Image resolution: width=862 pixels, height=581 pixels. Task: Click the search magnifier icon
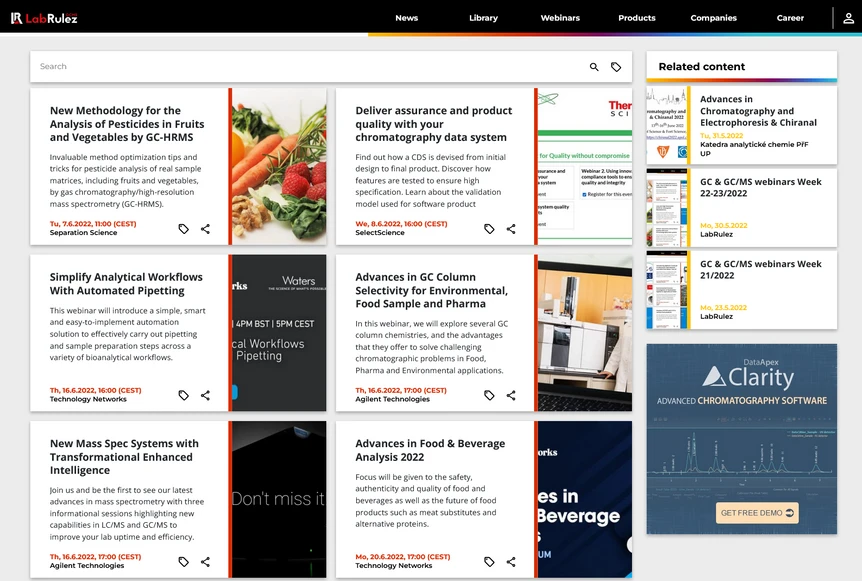coord(594,67)
